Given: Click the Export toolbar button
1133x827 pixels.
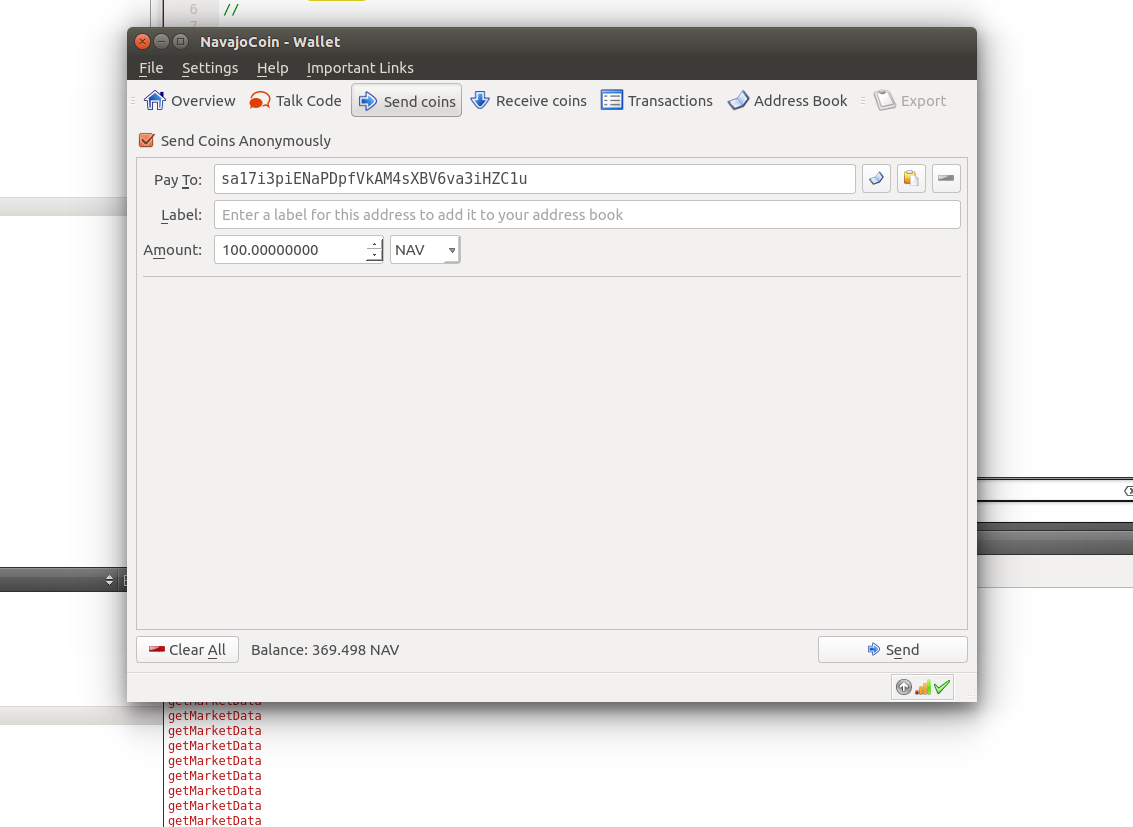Looking at the screenshot, I should pyautogui.click(x=910, y=100).
